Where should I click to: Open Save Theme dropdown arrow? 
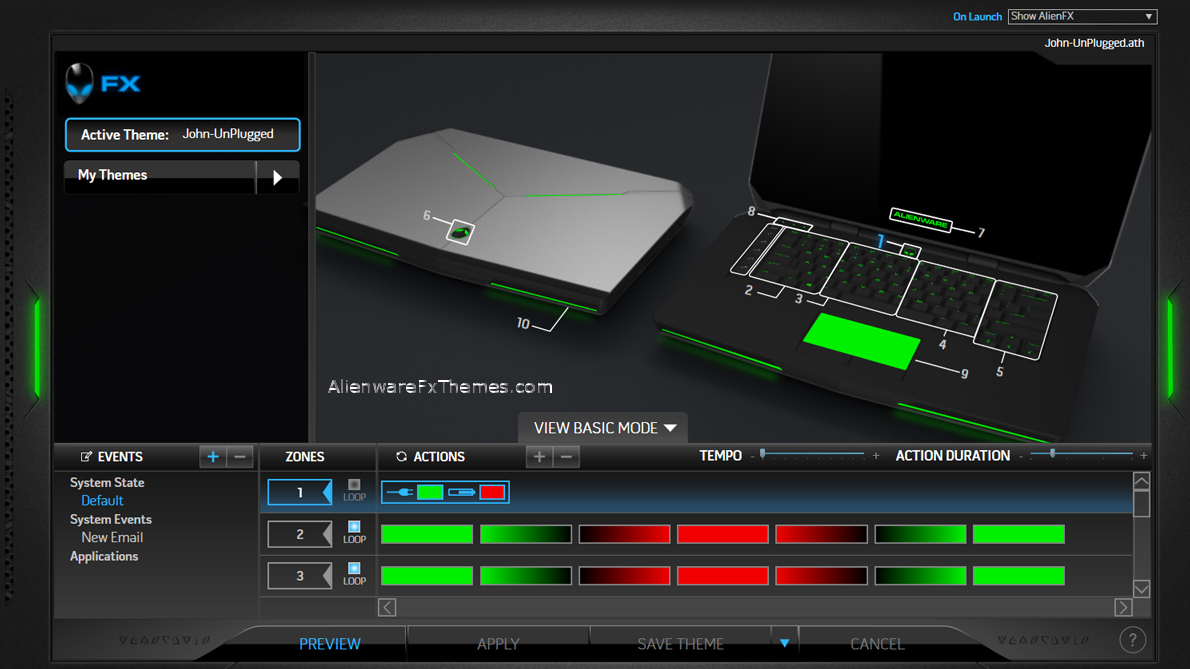[x=785, y=643]
